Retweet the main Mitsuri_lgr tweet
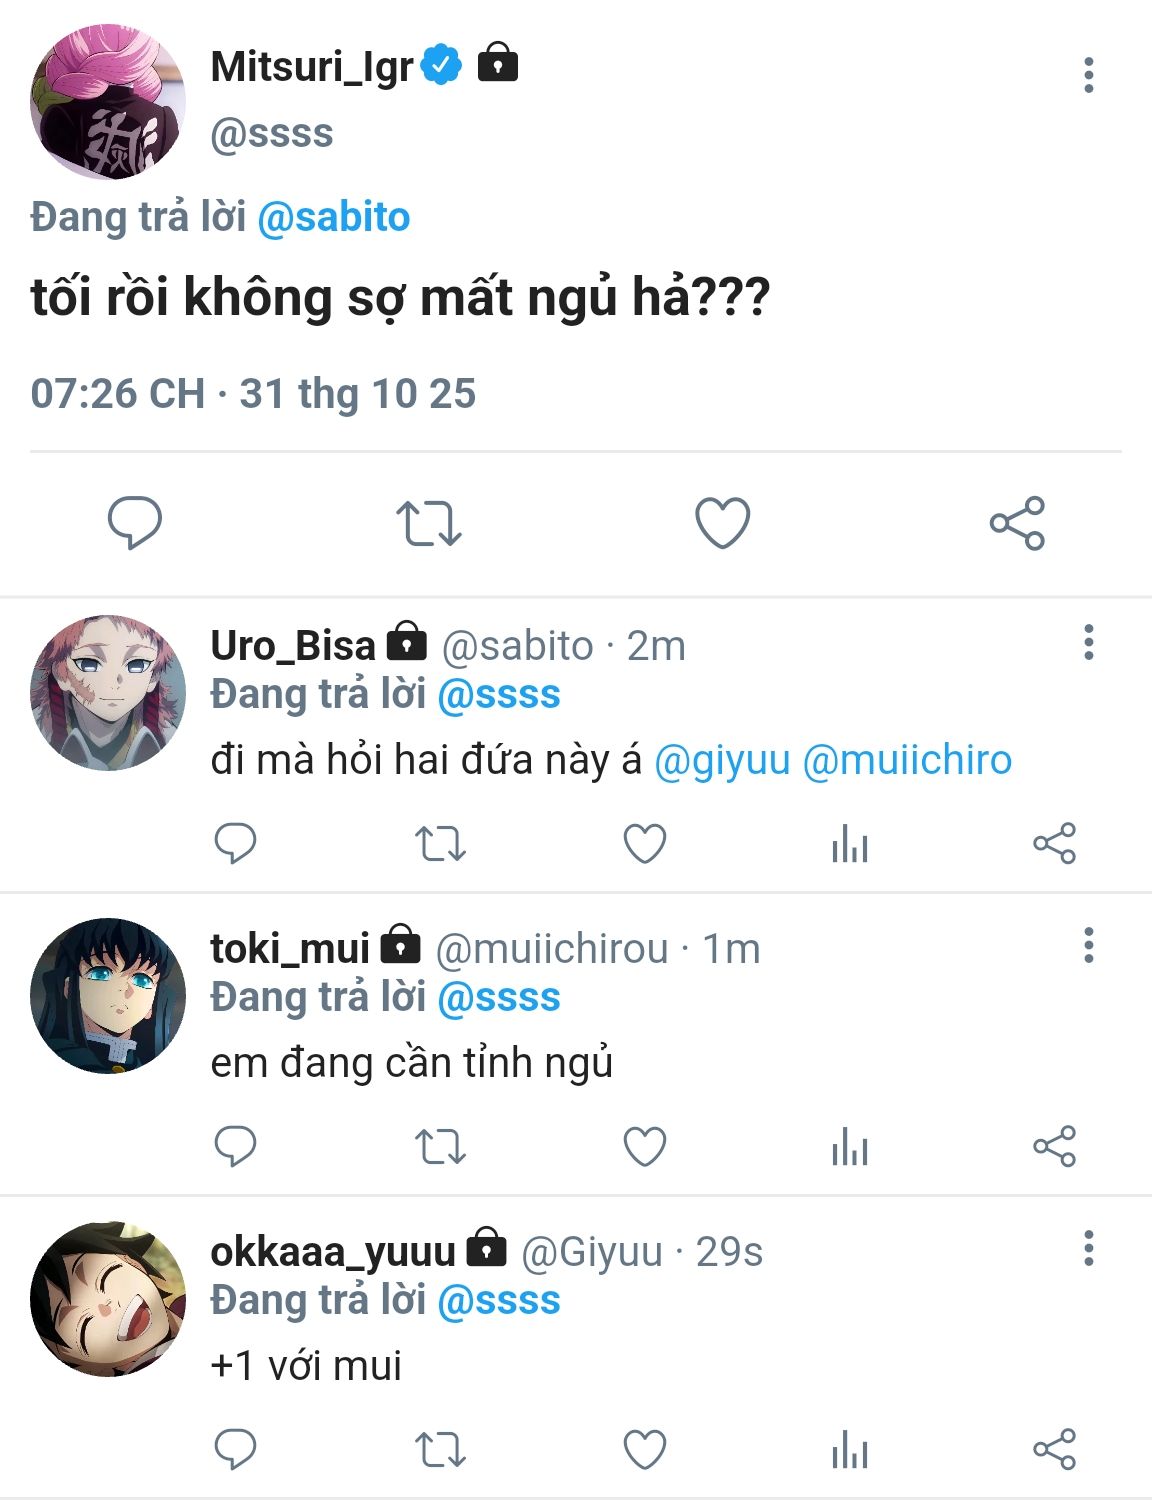The width and height of the screenshot is (1152, 1500). (428, 522)
